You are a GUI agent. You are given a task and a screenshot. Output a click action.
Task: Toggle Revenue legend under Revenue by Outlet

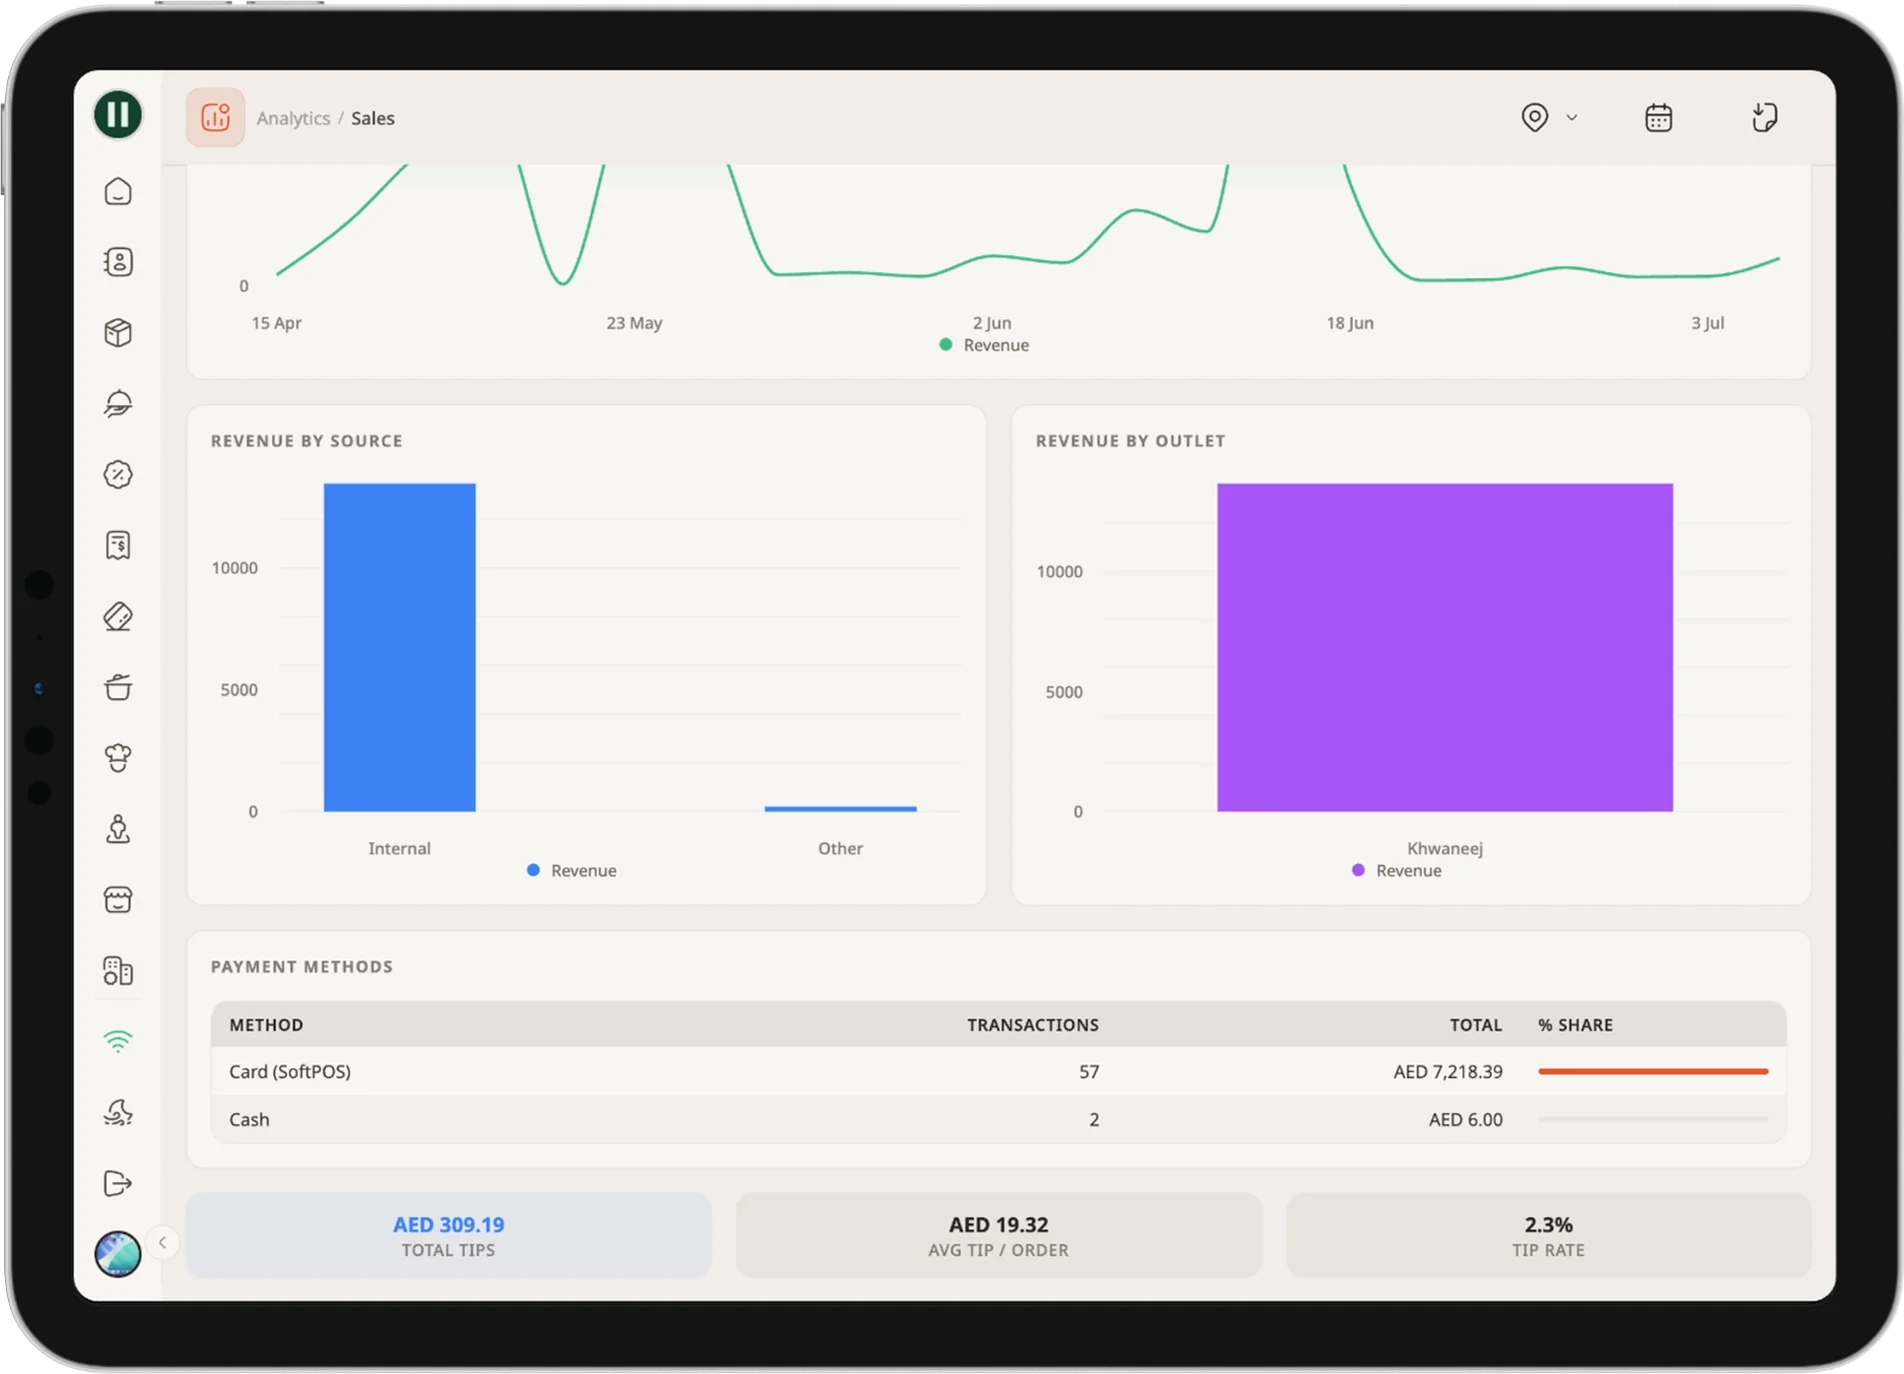click(1397, 871)
